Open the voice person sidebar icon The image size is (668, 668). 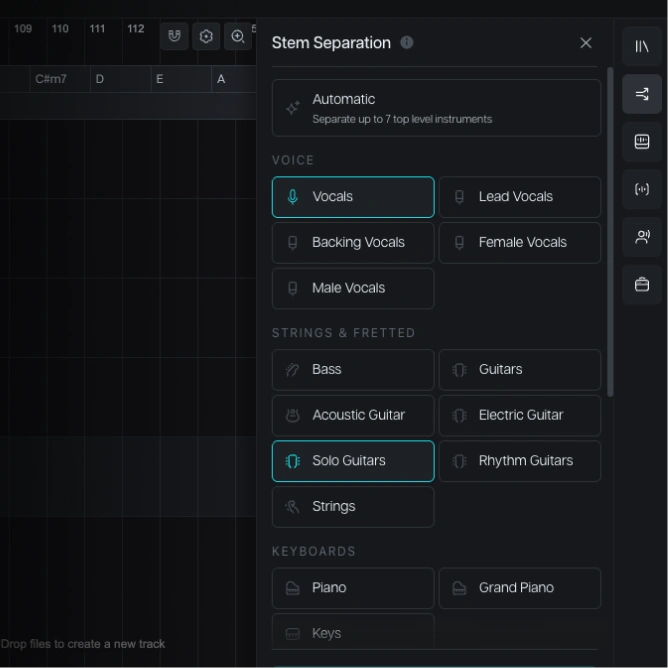coord(642,237)
